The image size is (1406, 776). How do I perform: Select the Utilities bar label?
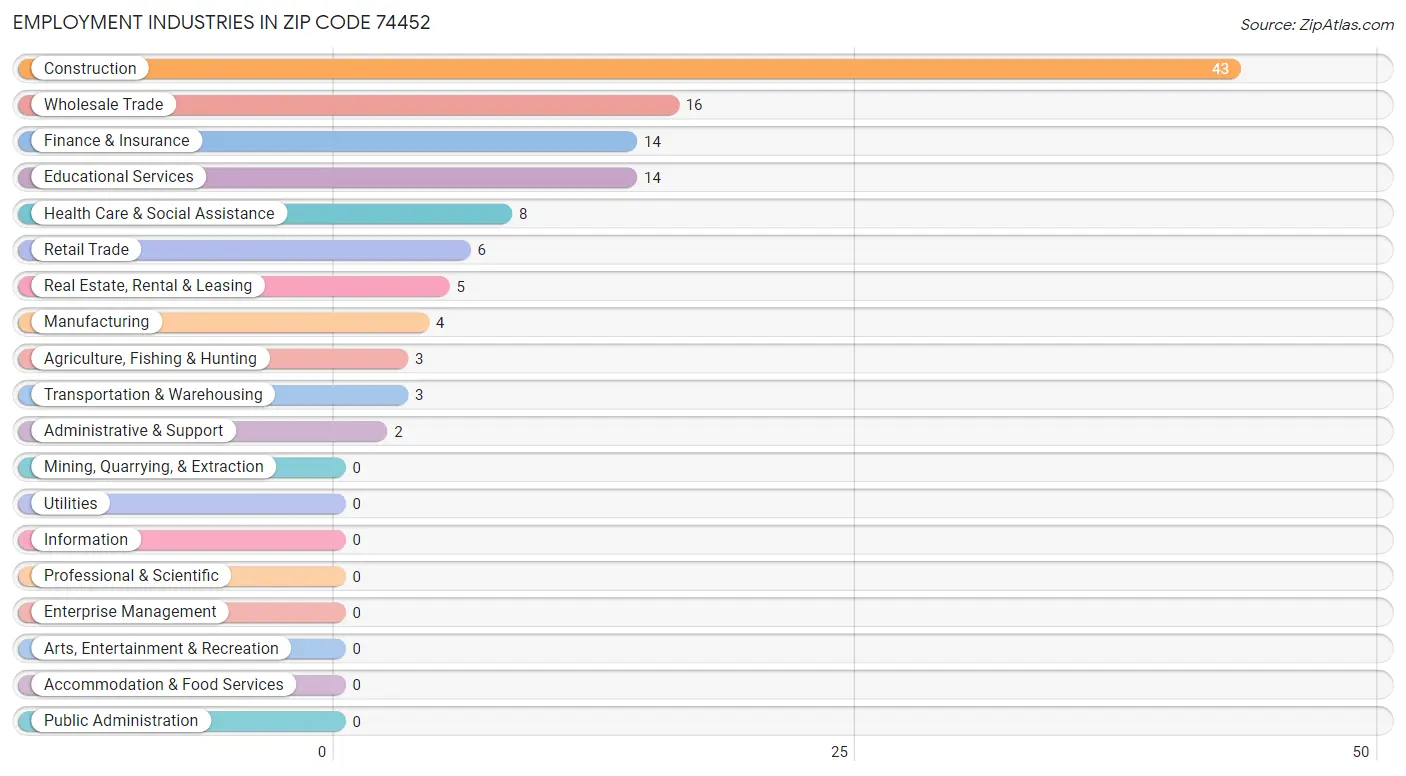[71, 503]
